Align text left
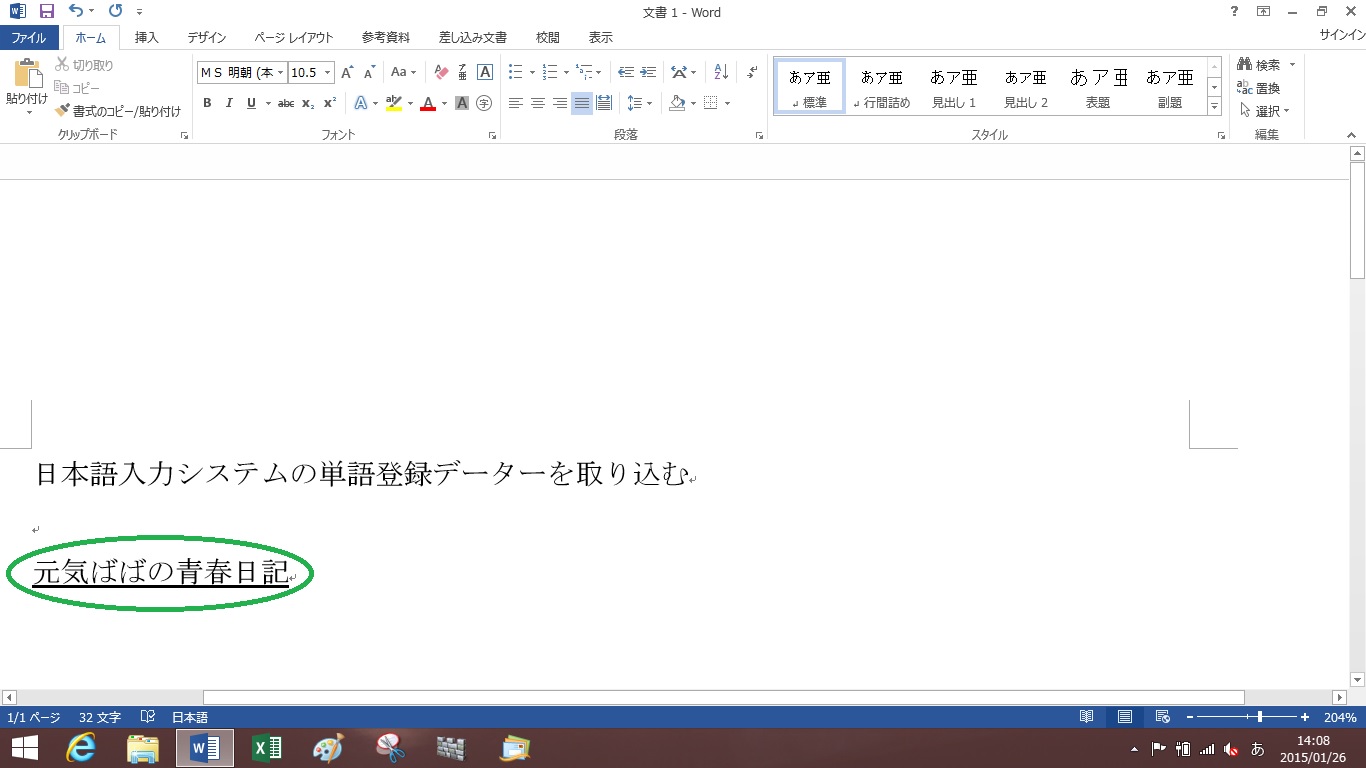The image size is (1366, 768). point(516,103)
